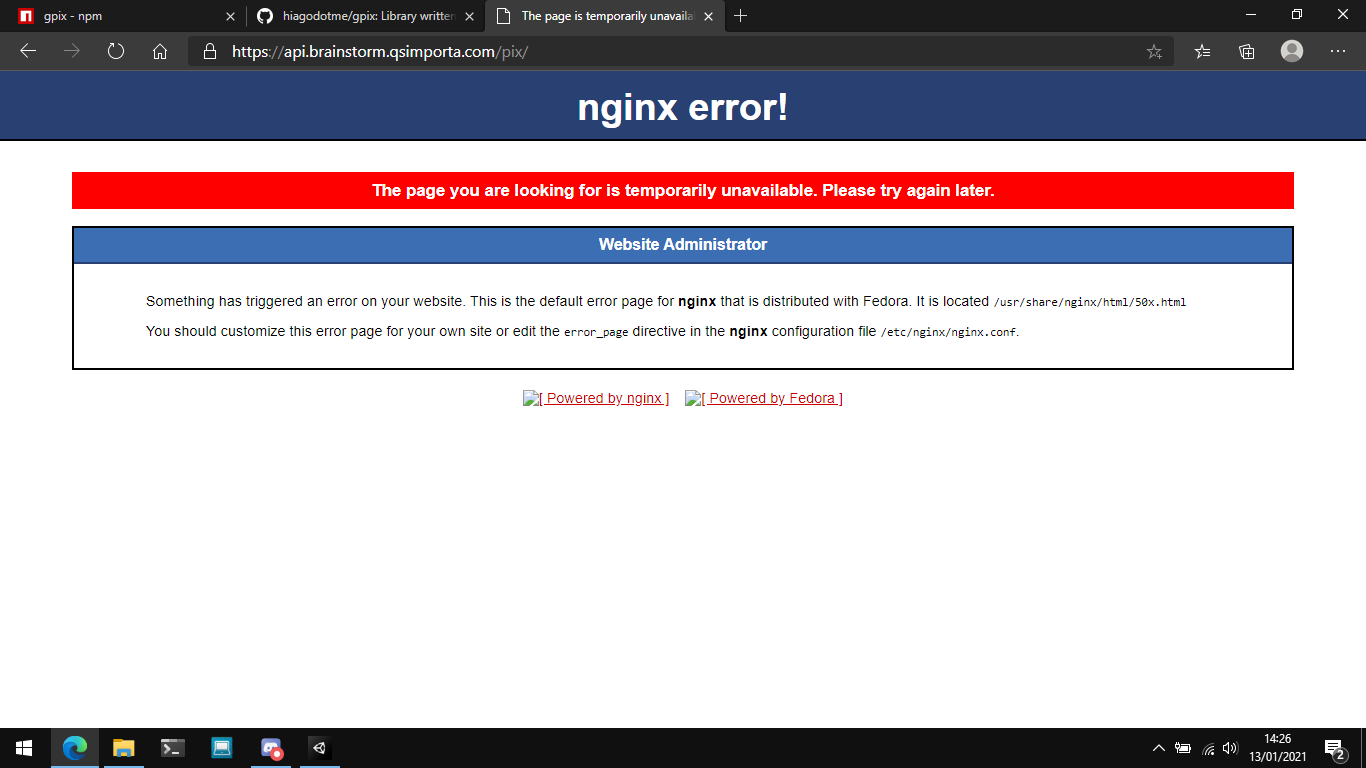Image resolution: width=1366 pixels, height=768 pixels.
Task: Open the blue monitor app in taskbar
Action: pyautogui.click(x=222, y=748)
